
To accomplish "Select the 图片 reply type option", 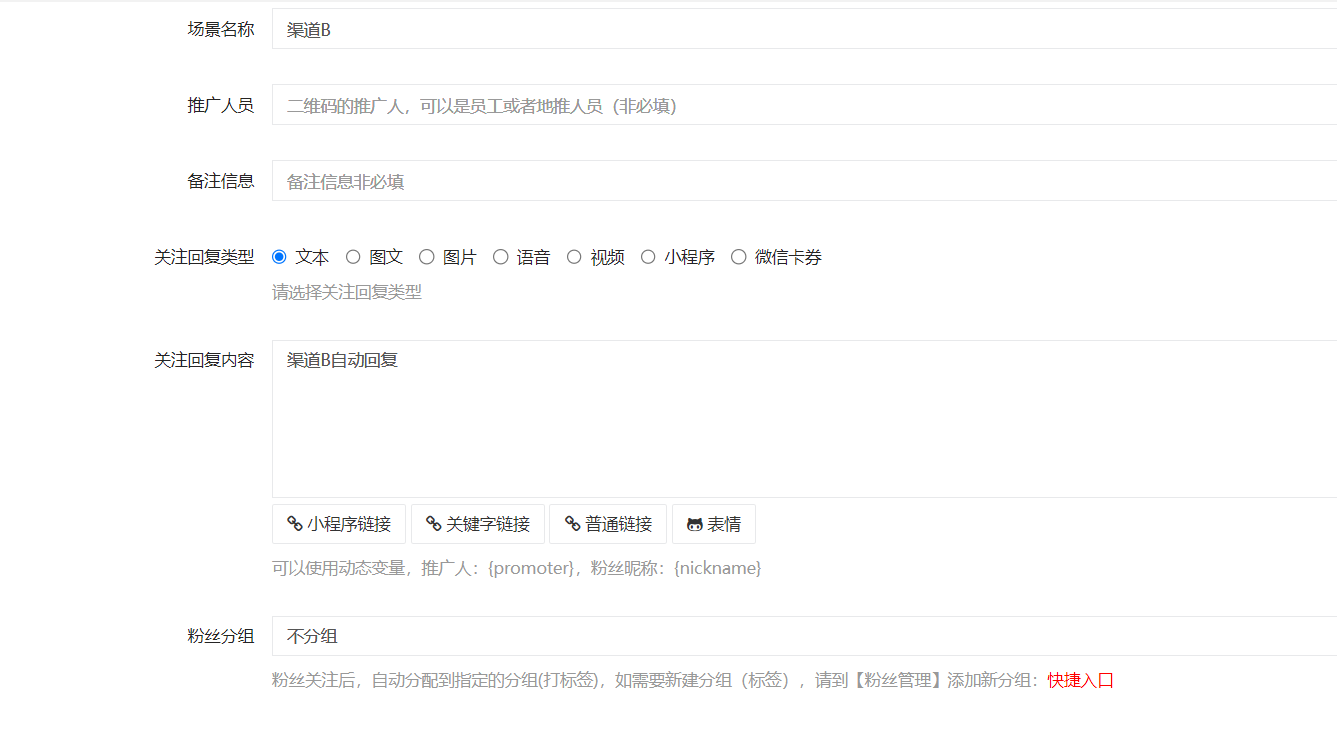I will 426,256.
